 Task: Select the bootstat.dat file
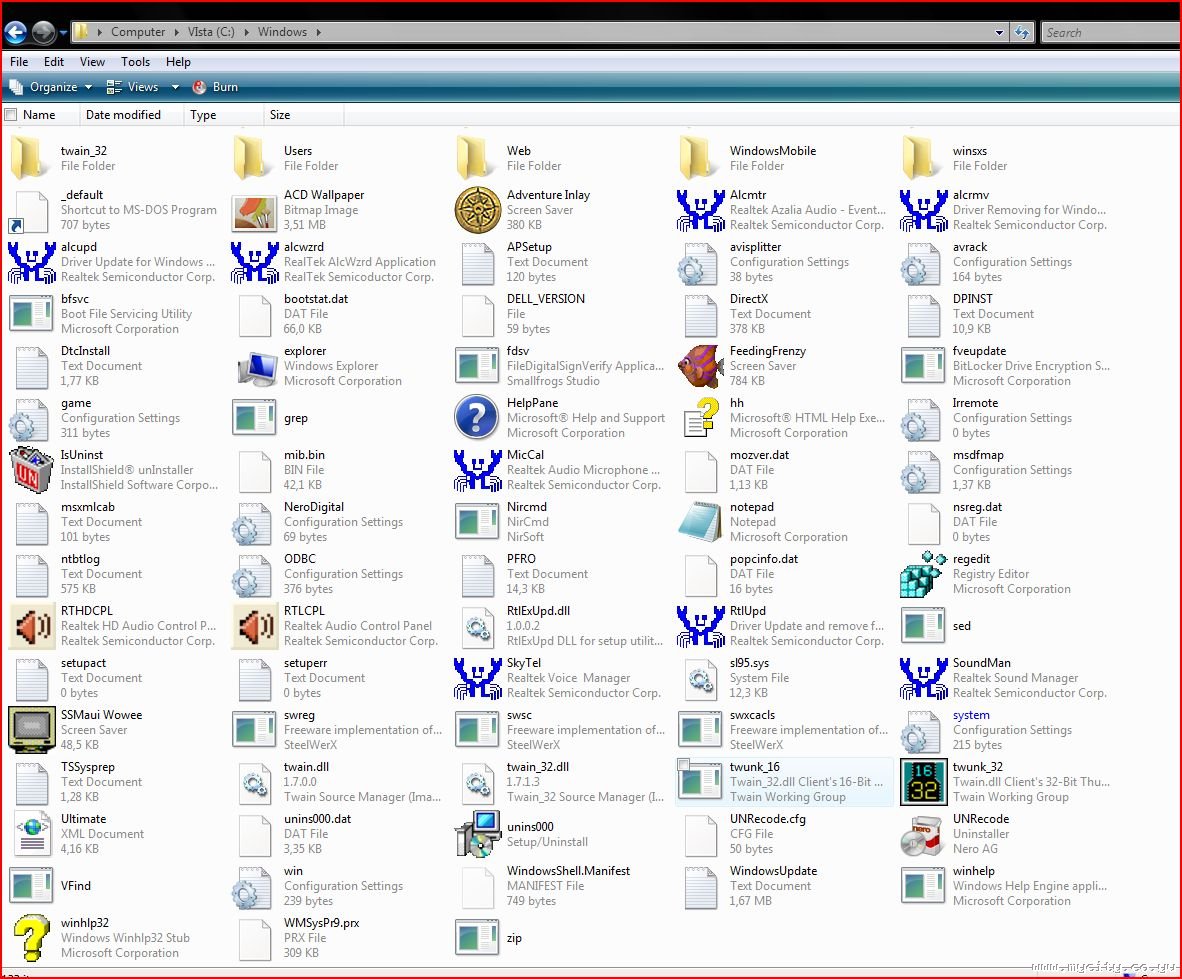click(x=294, y=314)
